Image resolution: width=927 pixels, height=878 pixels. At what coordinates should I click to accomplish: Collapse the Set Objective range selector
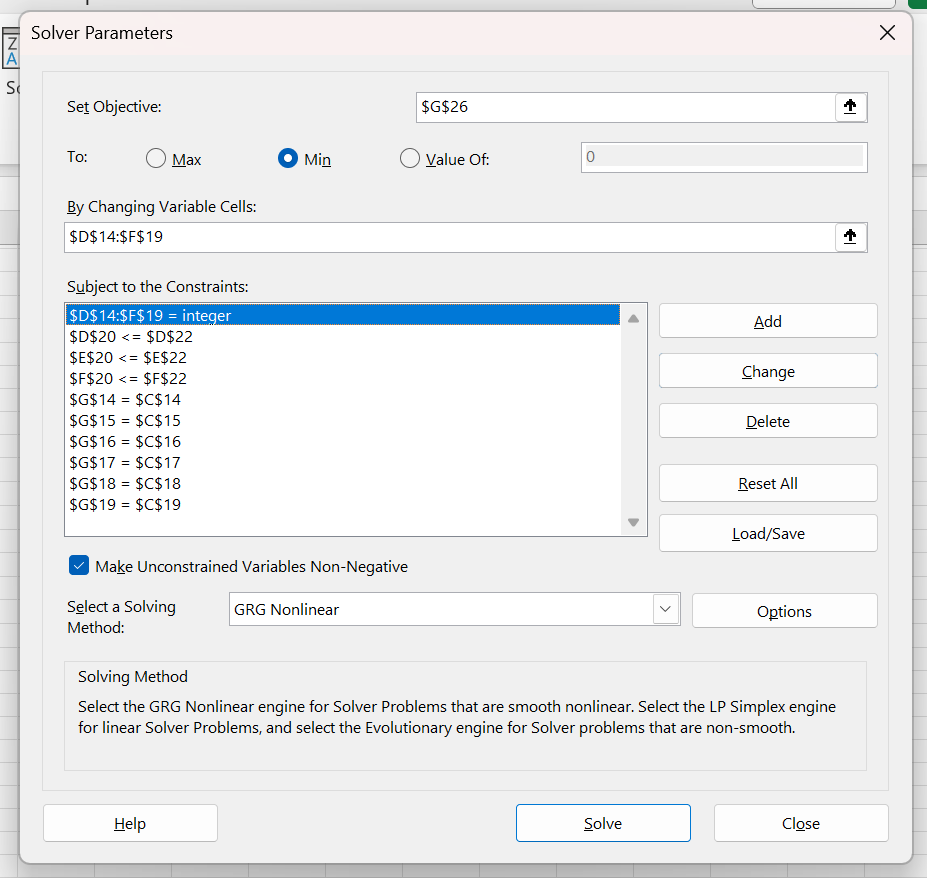click(x=850, y=107)
